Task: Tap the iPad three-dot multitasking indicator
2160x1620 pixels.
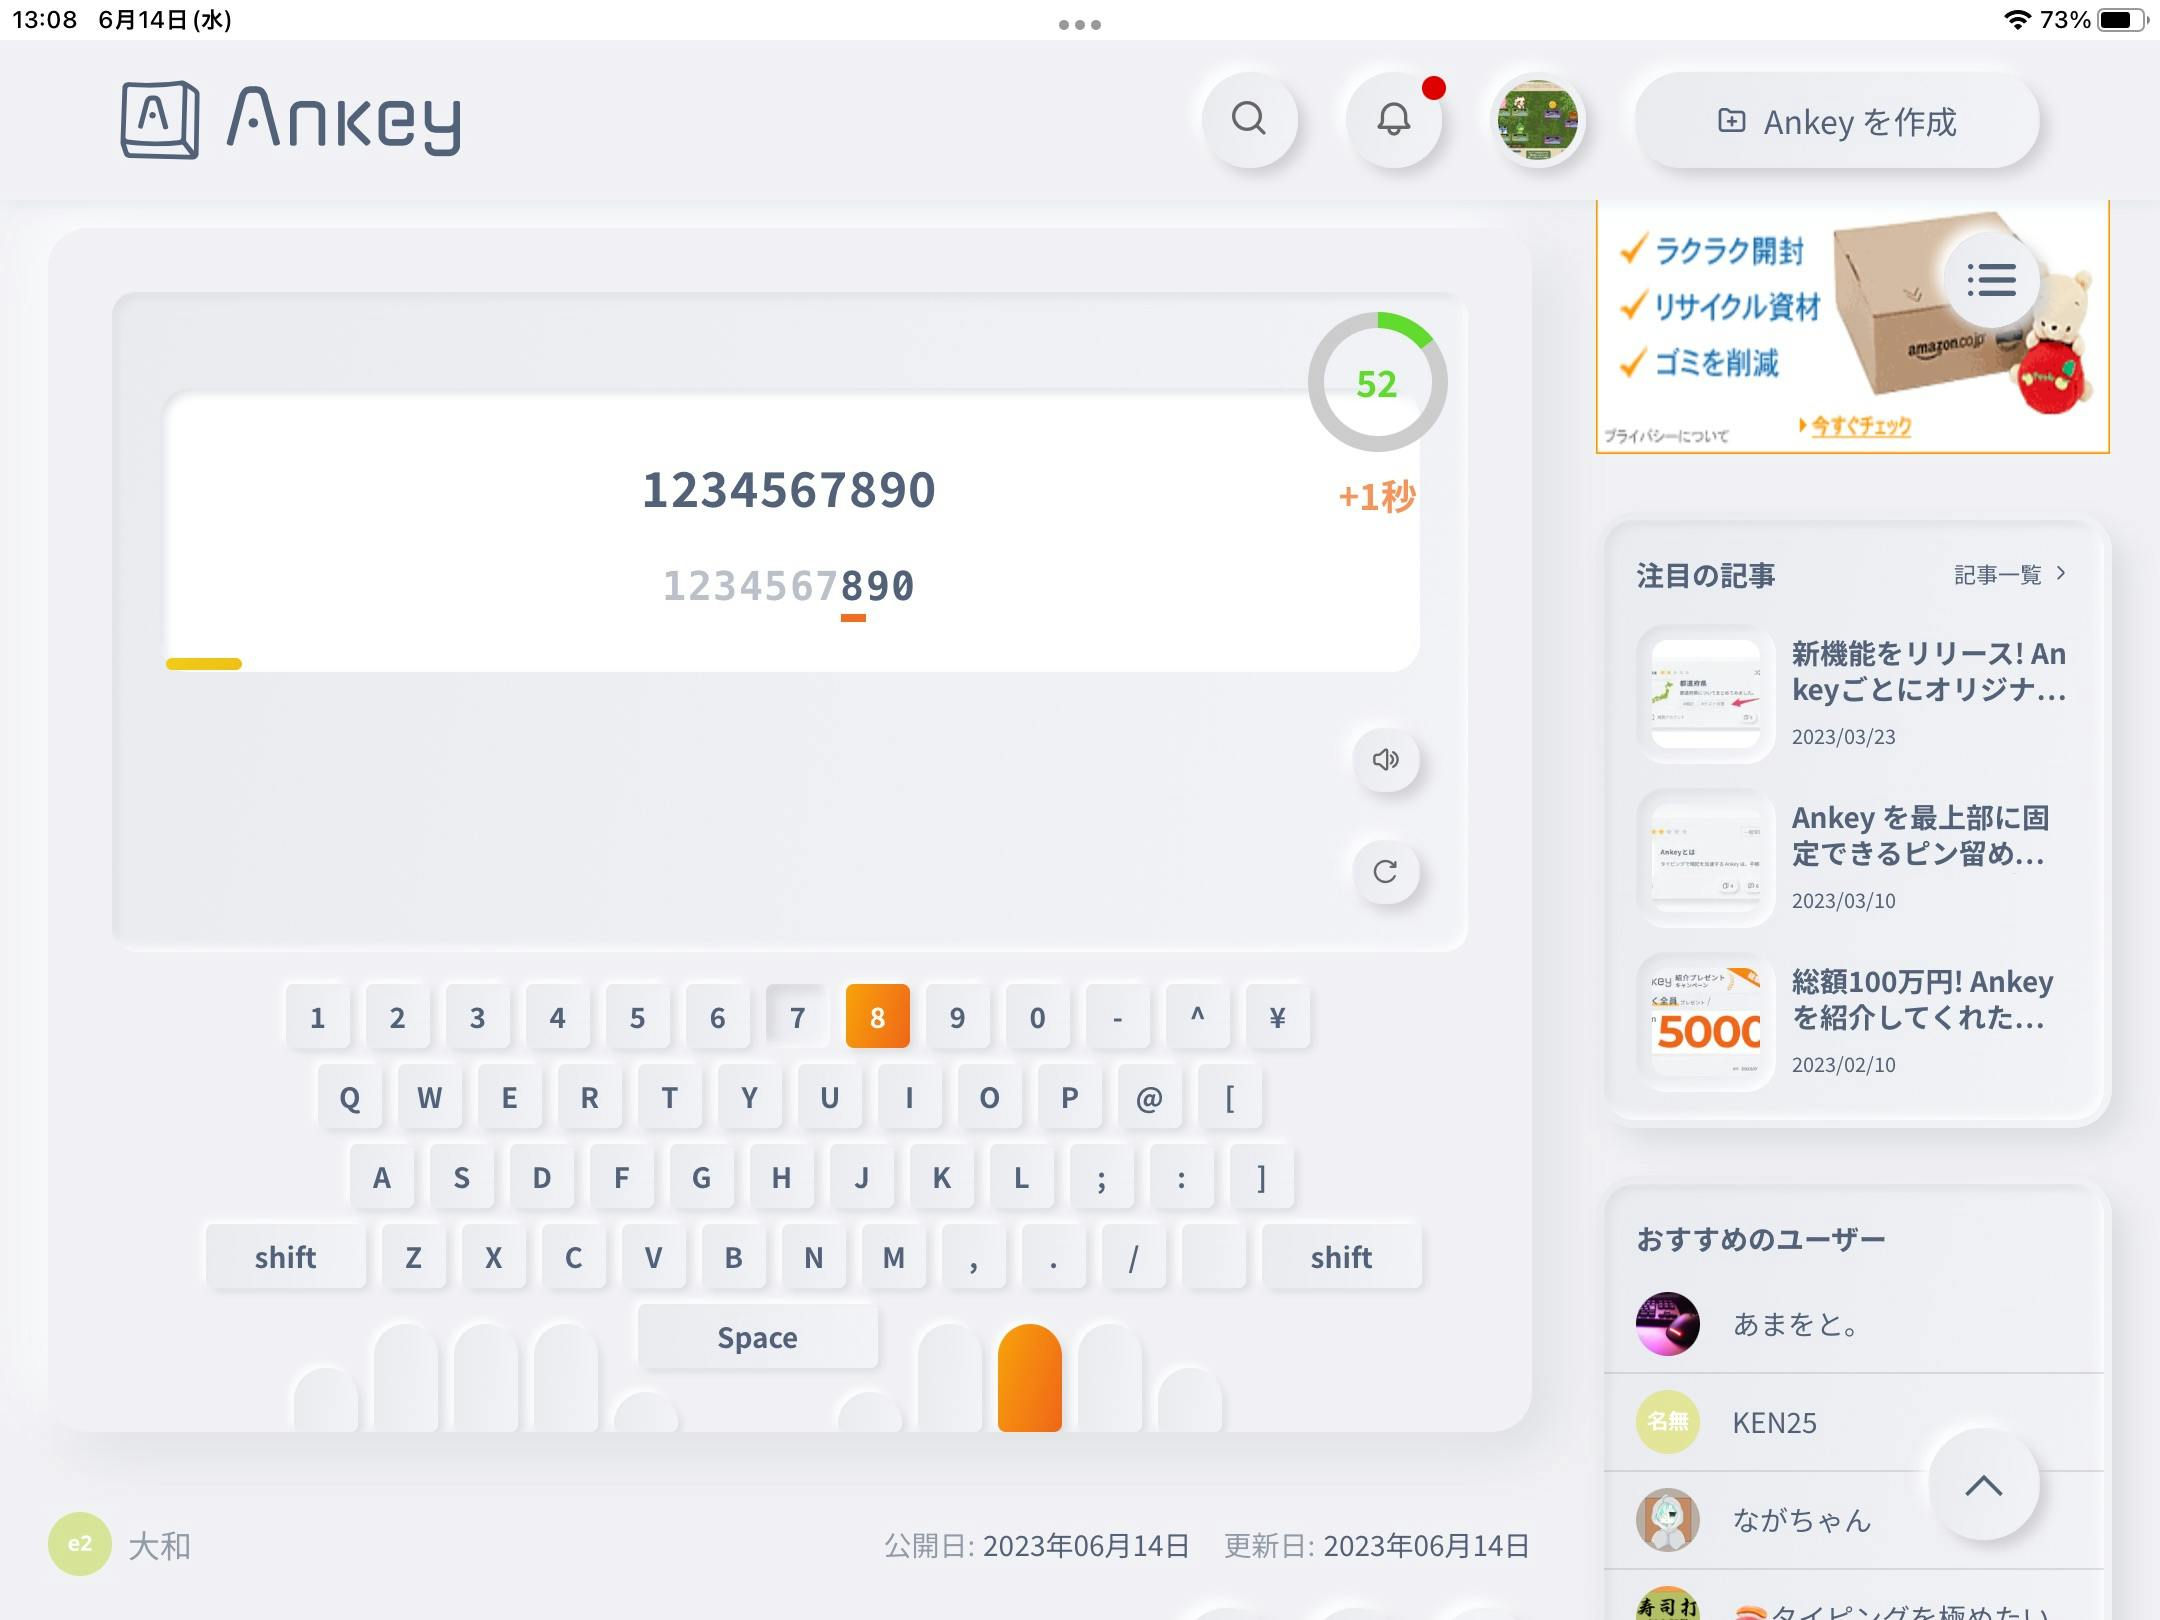Action: point(1079,24)
